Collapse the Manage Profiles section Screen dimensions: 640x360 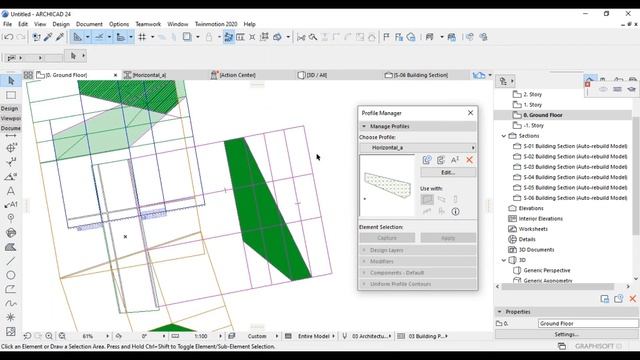click(x=418, y=126)
